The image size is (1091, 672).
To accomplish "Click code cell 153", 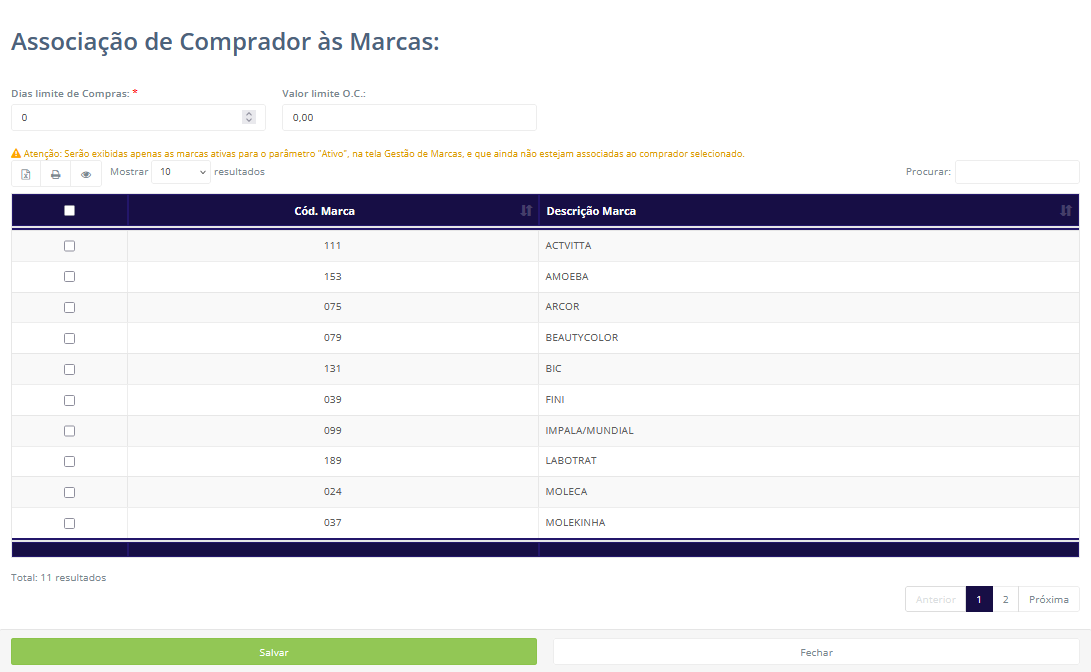I will pos(333,277).
